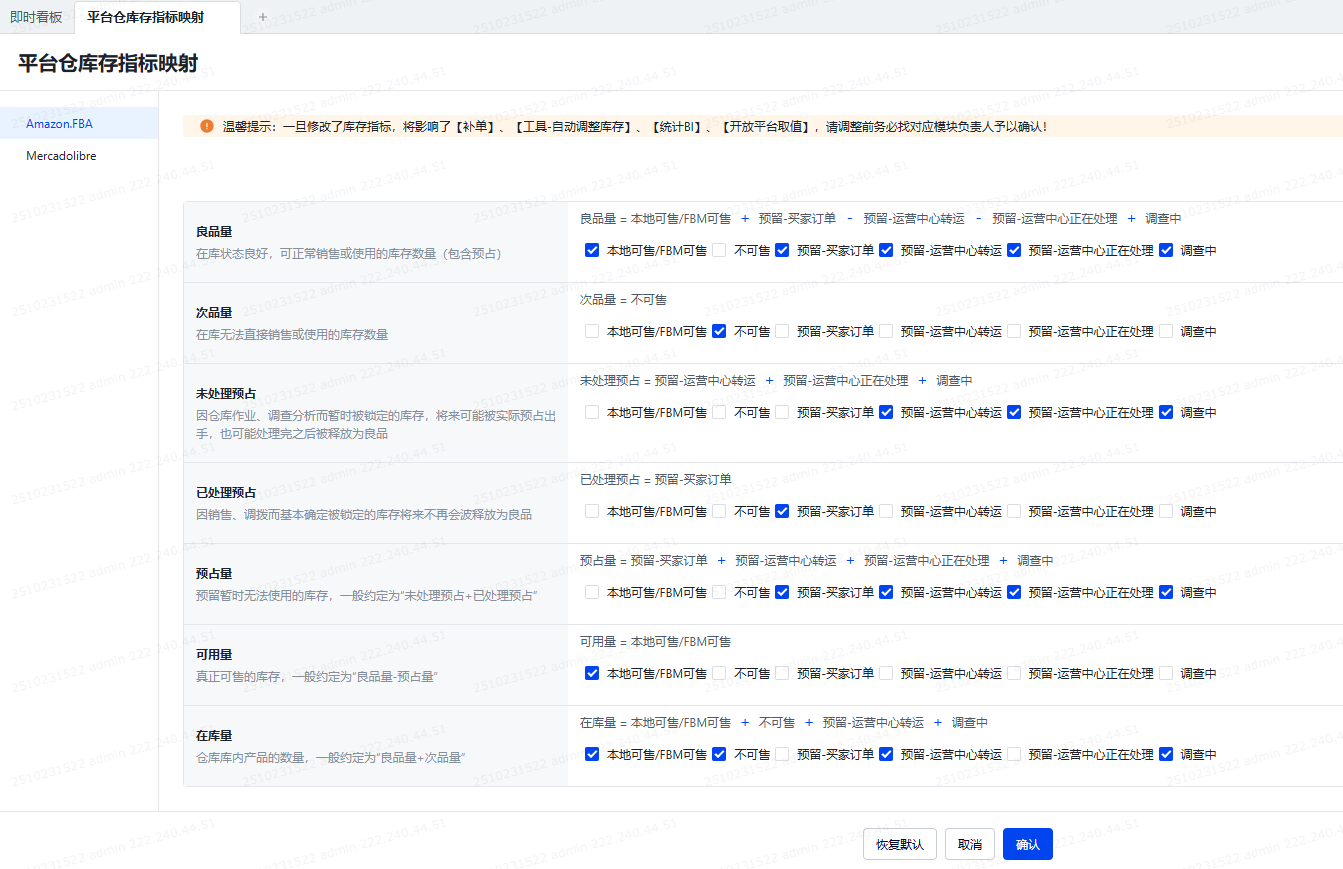The image size is (1343, 869).
Task: Open Amazon.FBA in the left sidebar
Action: click(x=59, y=123)
